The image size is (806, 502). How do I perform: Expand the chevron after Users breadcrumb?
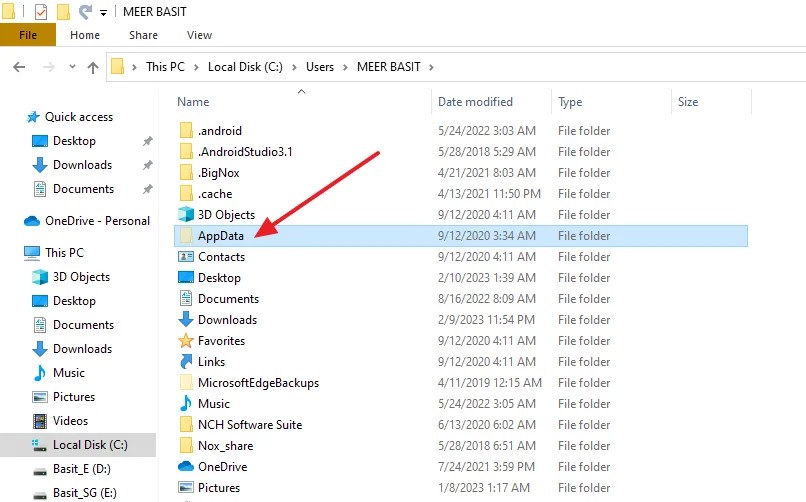pyautogui.click(x=345, y=67)
